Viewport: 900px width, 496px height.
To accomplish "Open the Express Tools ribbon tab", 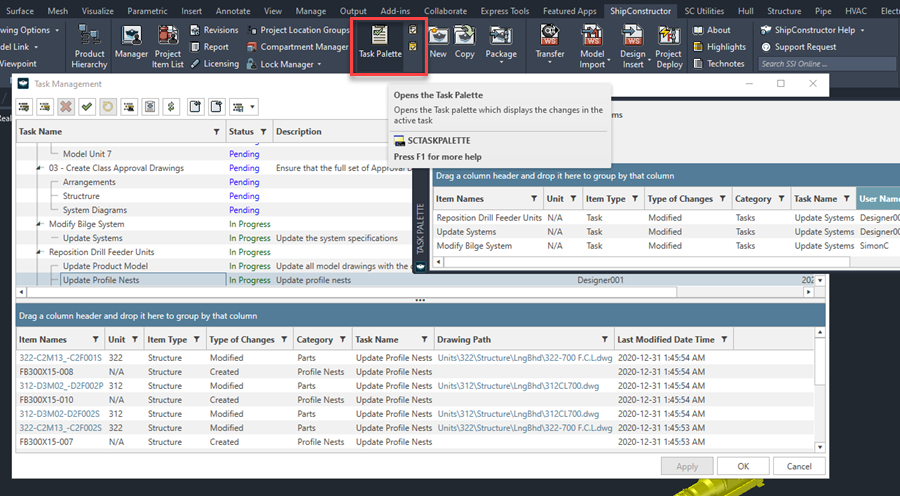I will coord(506,11).
